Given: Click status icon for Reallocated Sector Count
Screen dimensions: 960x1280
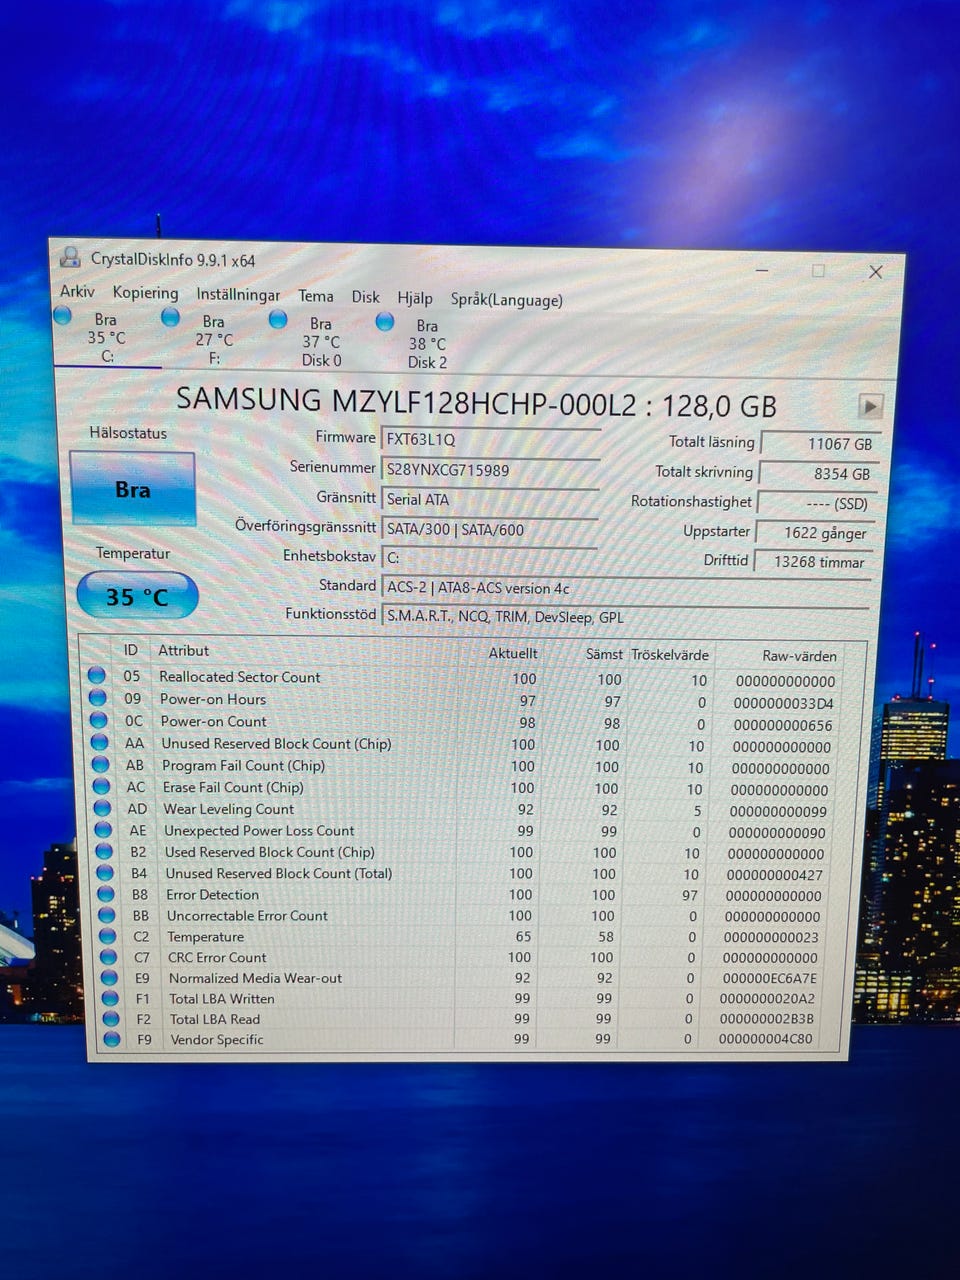Looking at the screenshot, I should coord(97,676).
